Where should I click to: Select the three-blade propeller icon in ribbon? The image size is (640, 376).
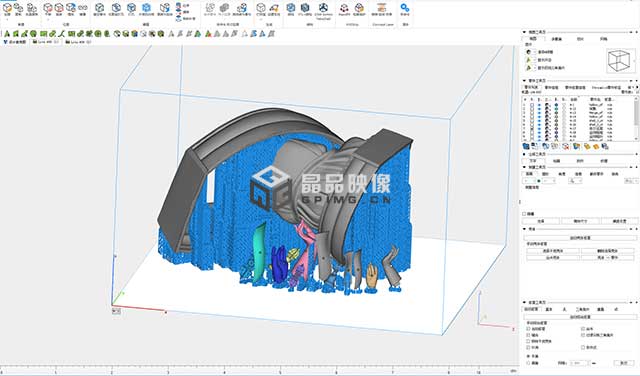click(x=323, y=7)
